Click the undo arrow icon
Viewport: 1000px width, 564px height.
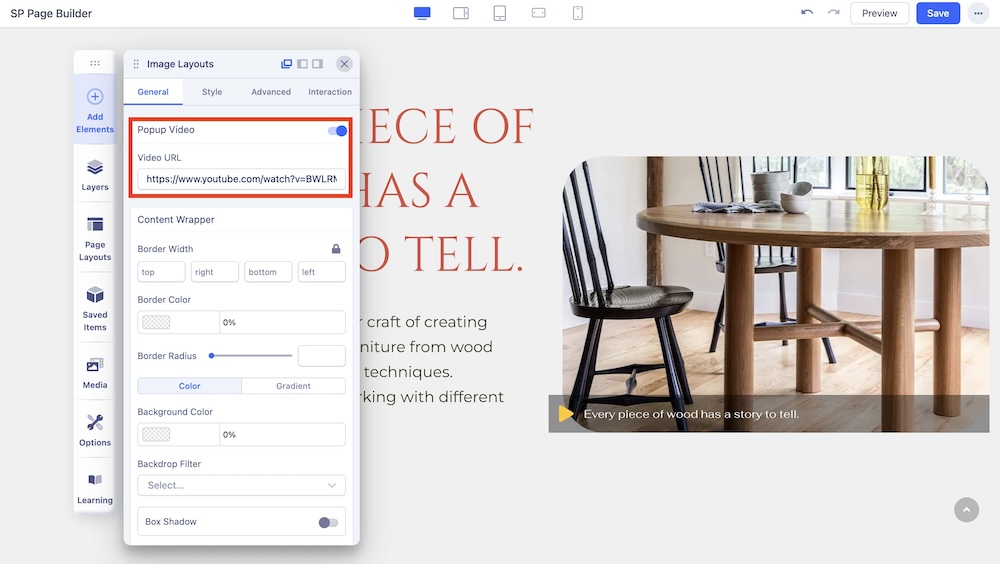[x=807, y=13]
